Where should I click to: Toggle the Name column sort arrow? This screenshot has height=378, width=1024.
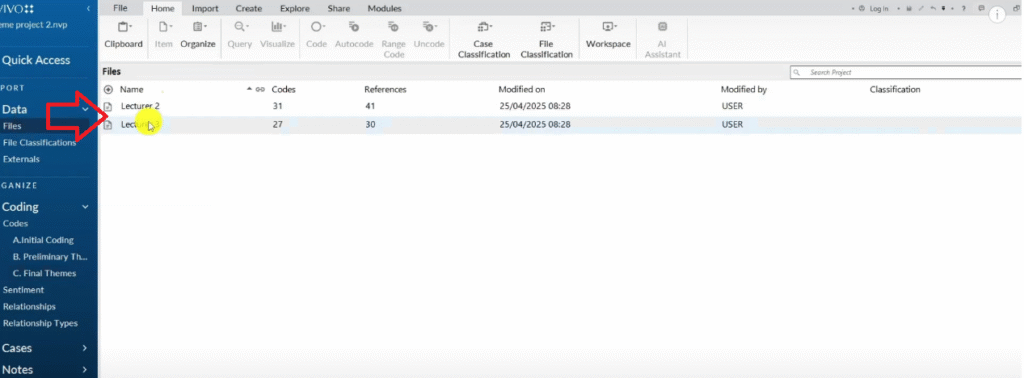pos(249,89)
